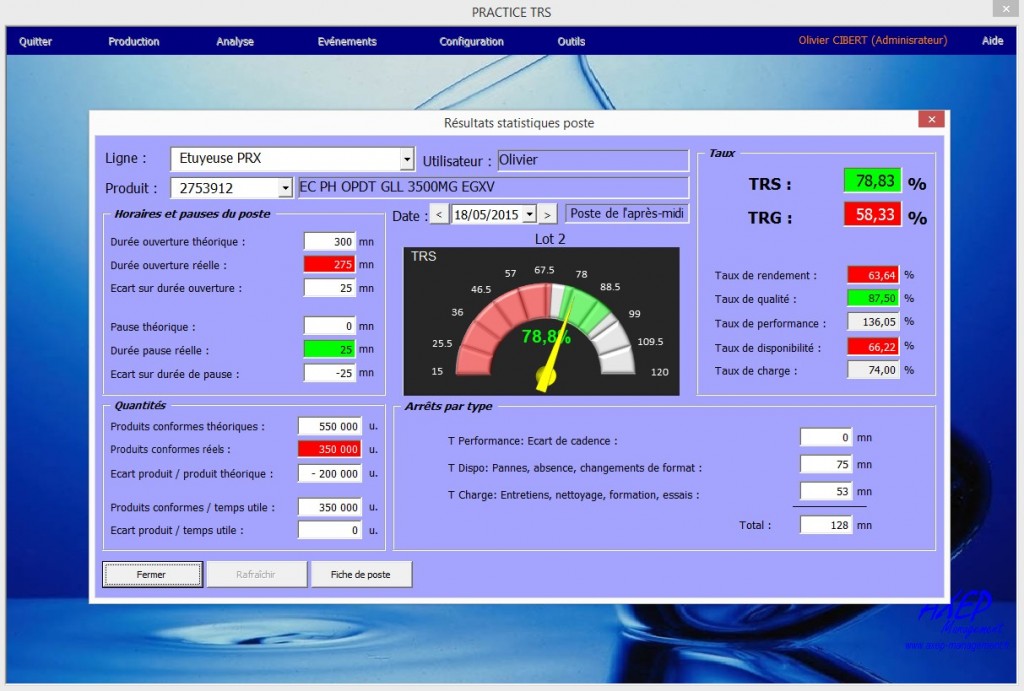Click the Ecart produit / temps utile field
Viewport: 1024px width, 691px height.
click(x=330, y=530)
